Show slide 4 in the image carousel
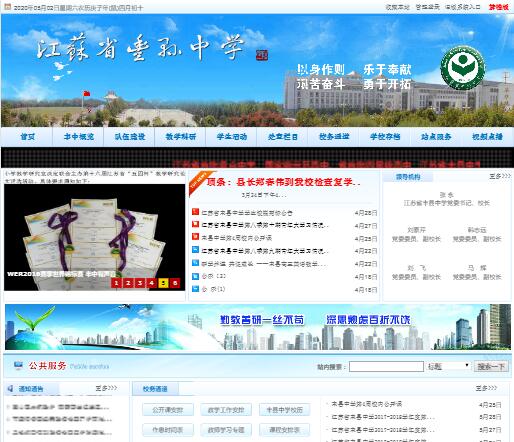This screenshot has height=442, width=514. click(x=152, y=283)
